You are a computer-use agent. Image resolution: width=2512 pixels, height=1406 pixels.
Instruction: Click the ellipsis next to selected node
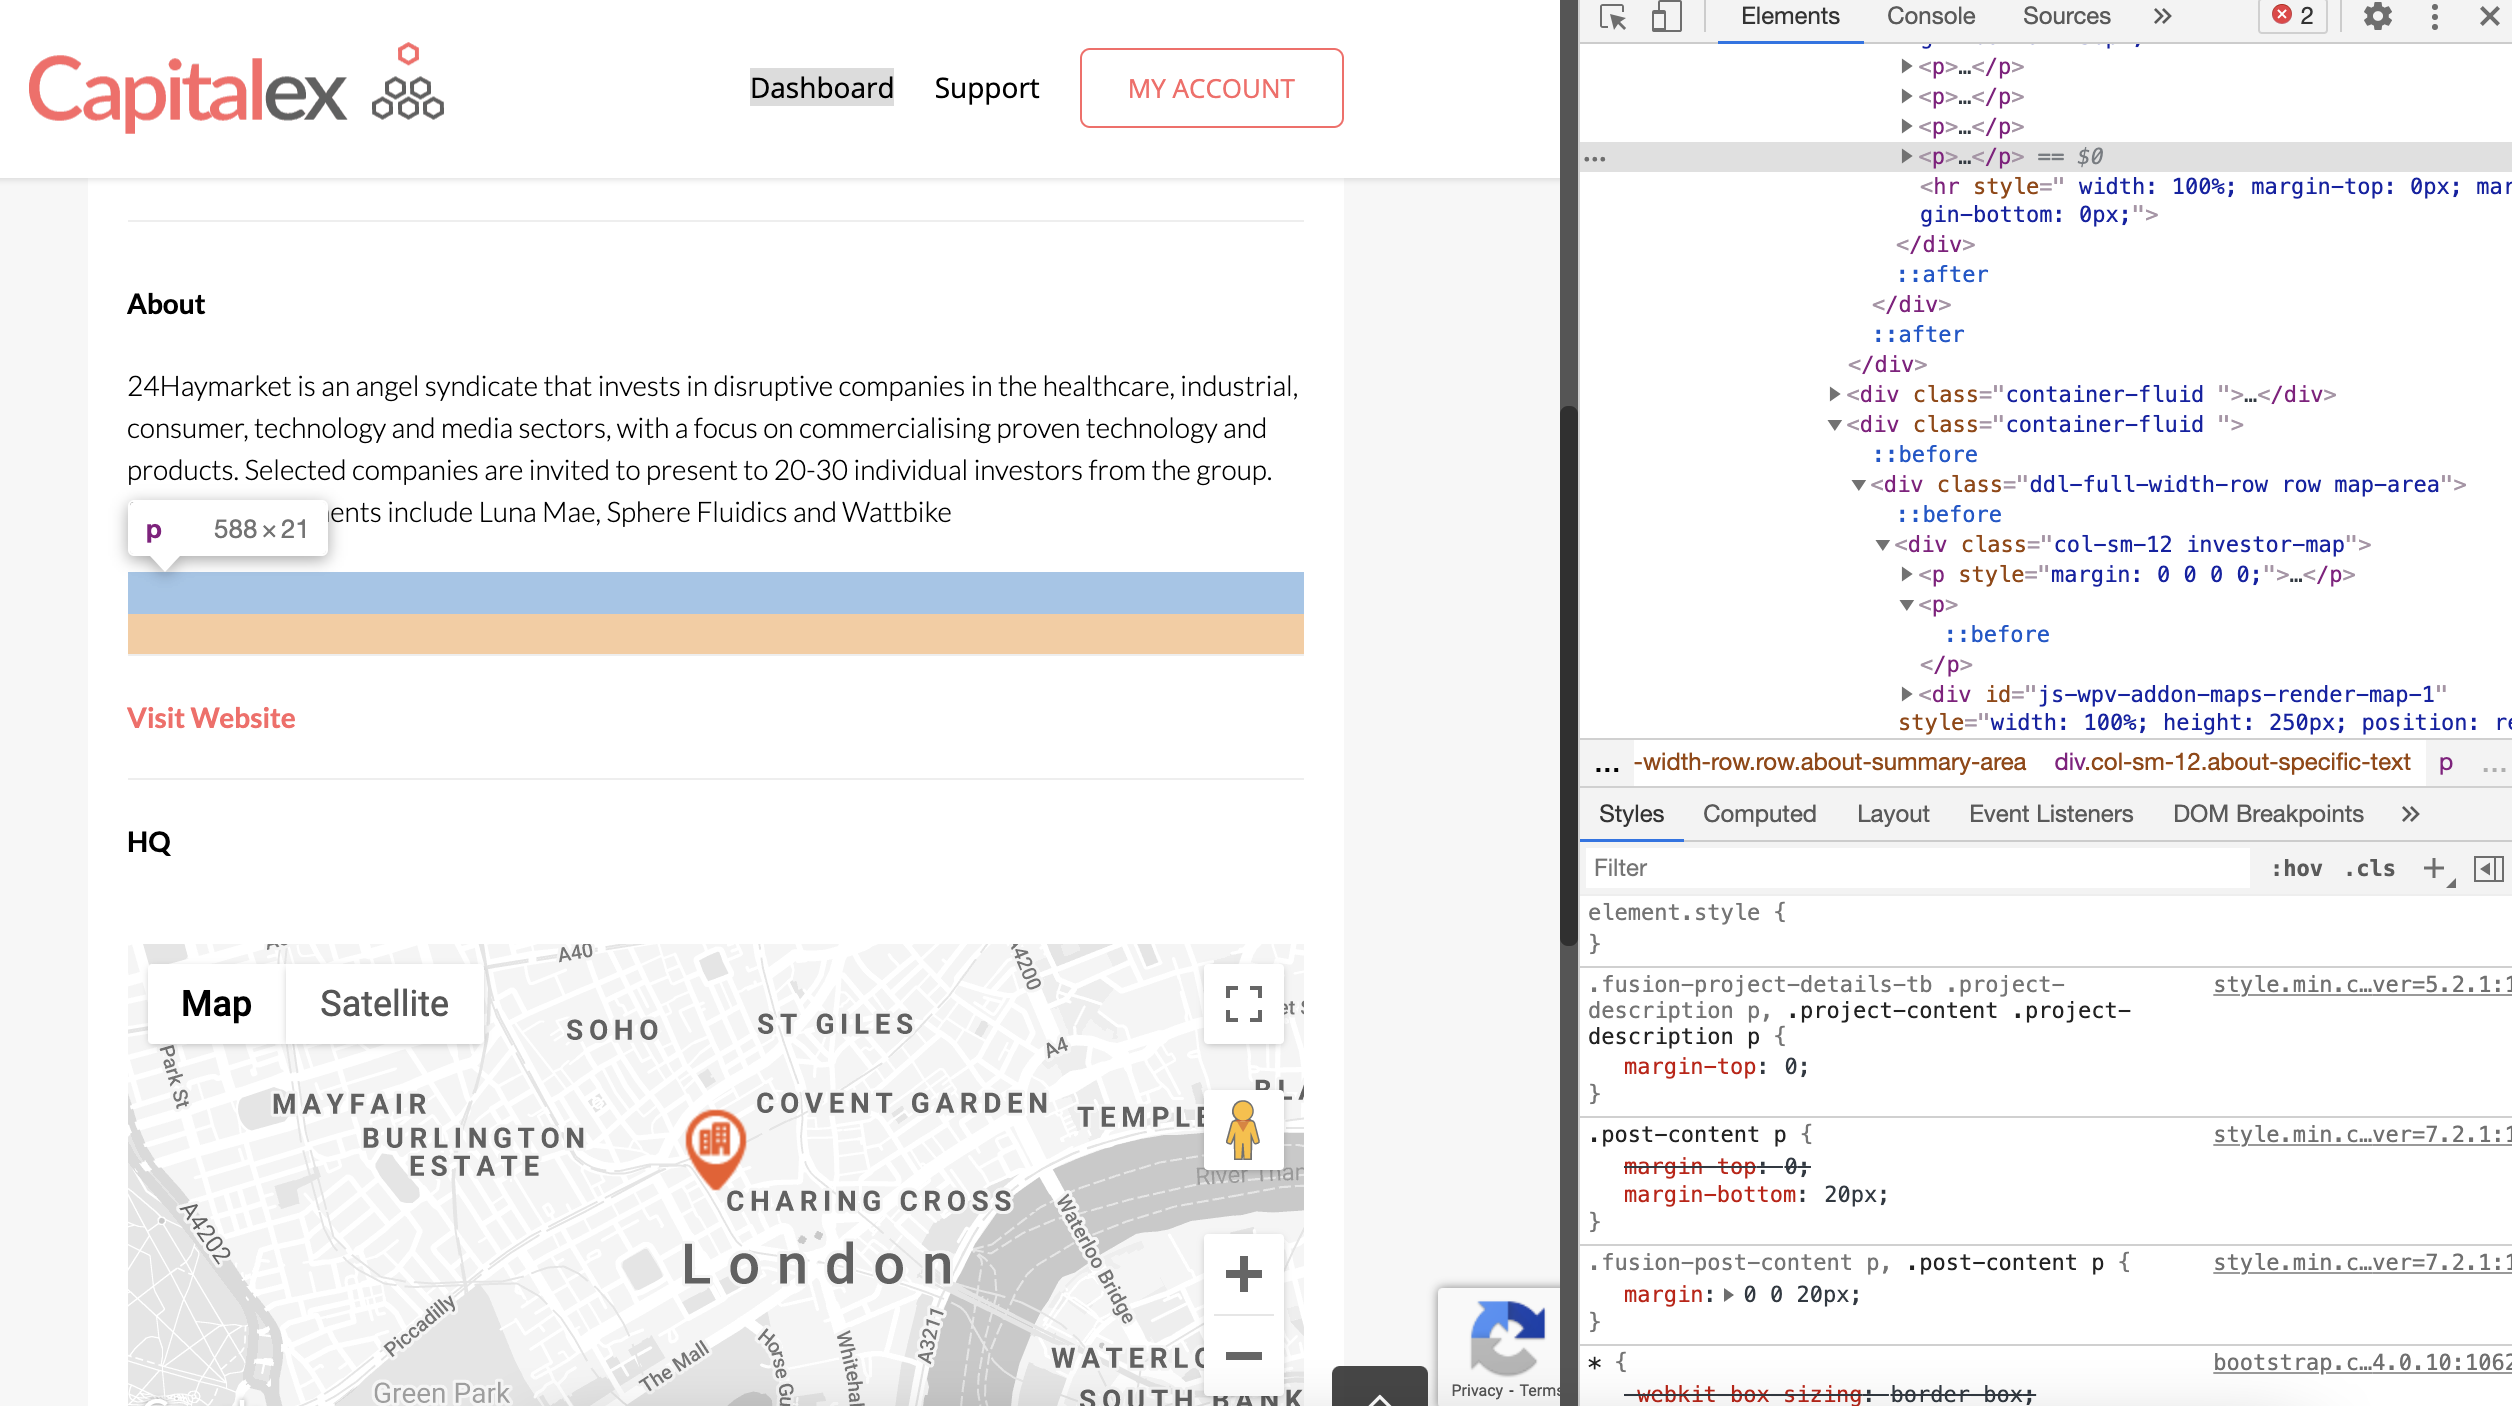coord(1595,158)
